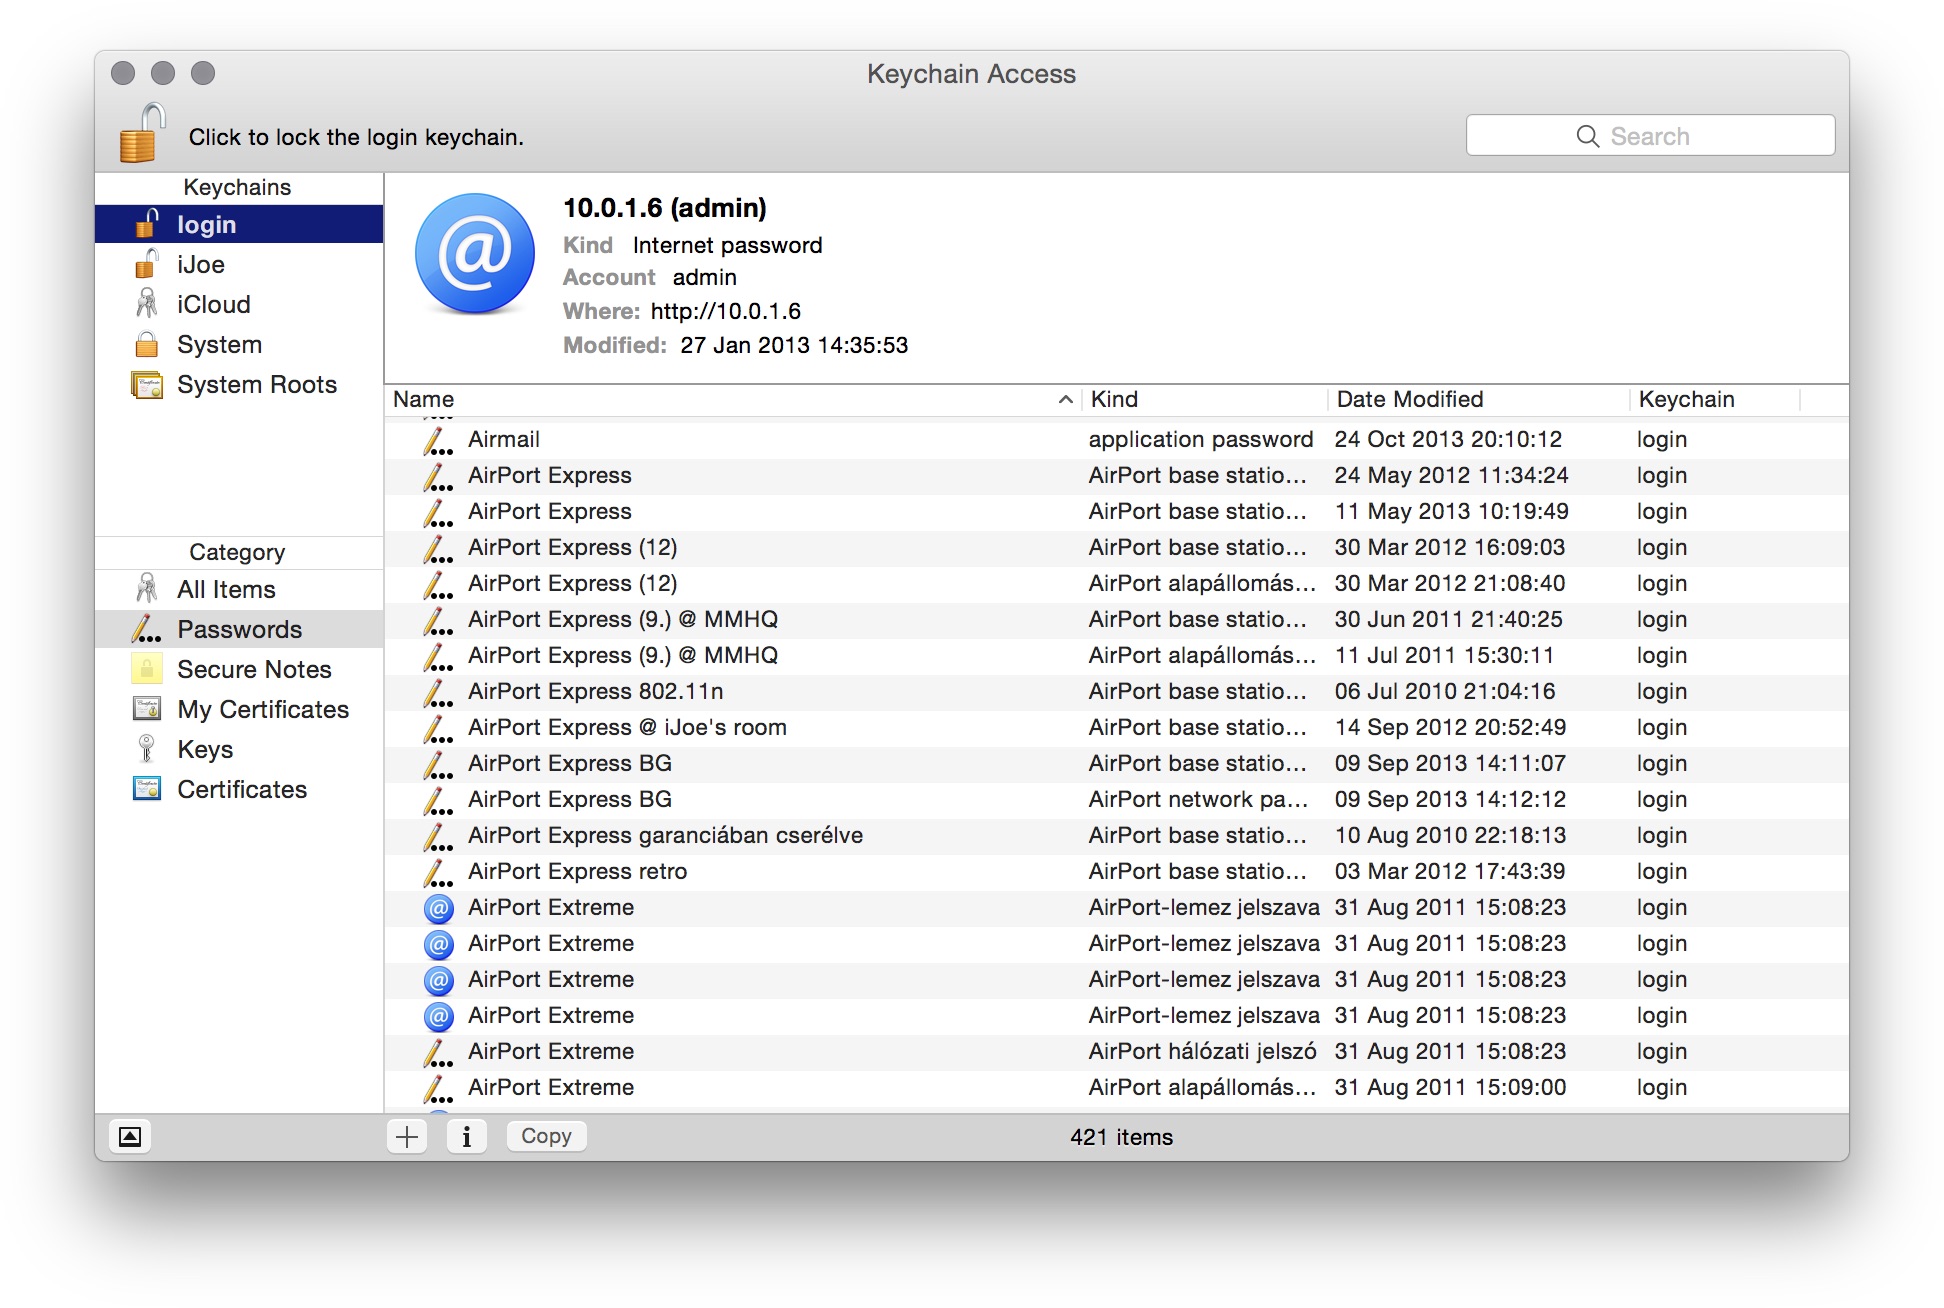Click date 06 Jul 2010 21:04:16
1944x1308 pixels.
(x=1445, y=692)
